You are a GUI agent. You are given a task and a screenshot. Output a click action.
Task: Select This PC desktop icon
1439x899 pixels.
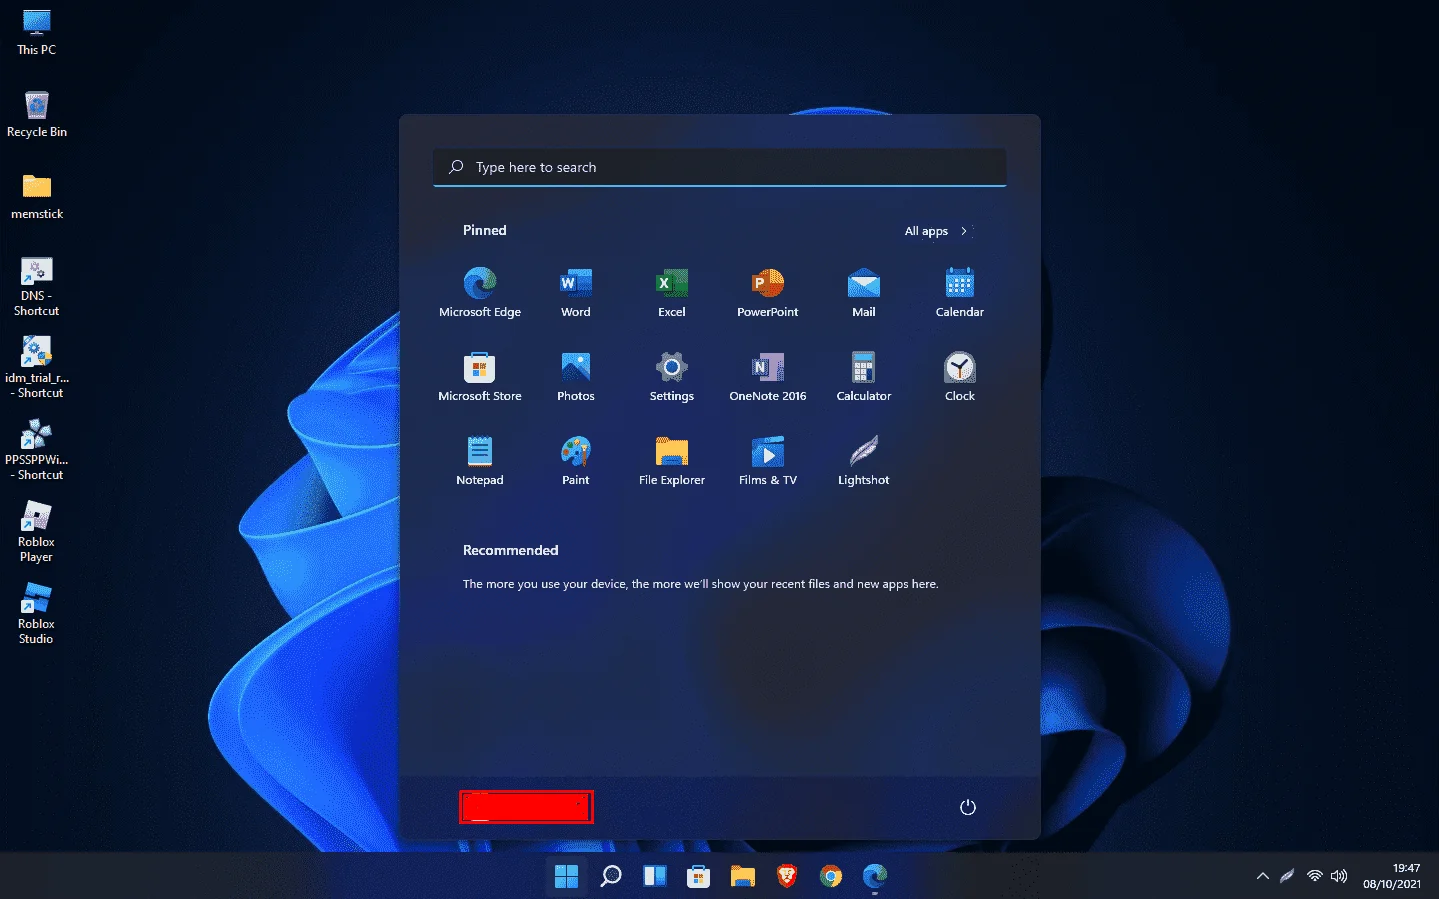(37, 32)
